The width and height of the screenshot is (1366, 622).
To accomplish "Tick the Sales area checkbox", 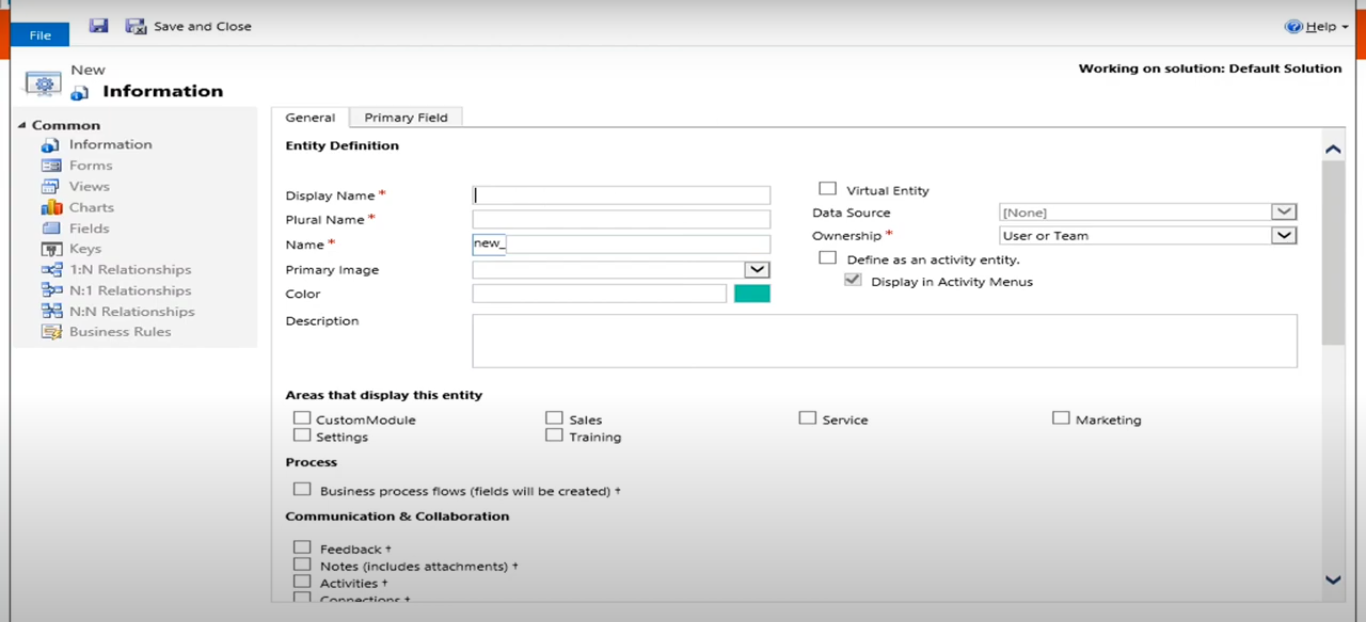I will (554, 418).
